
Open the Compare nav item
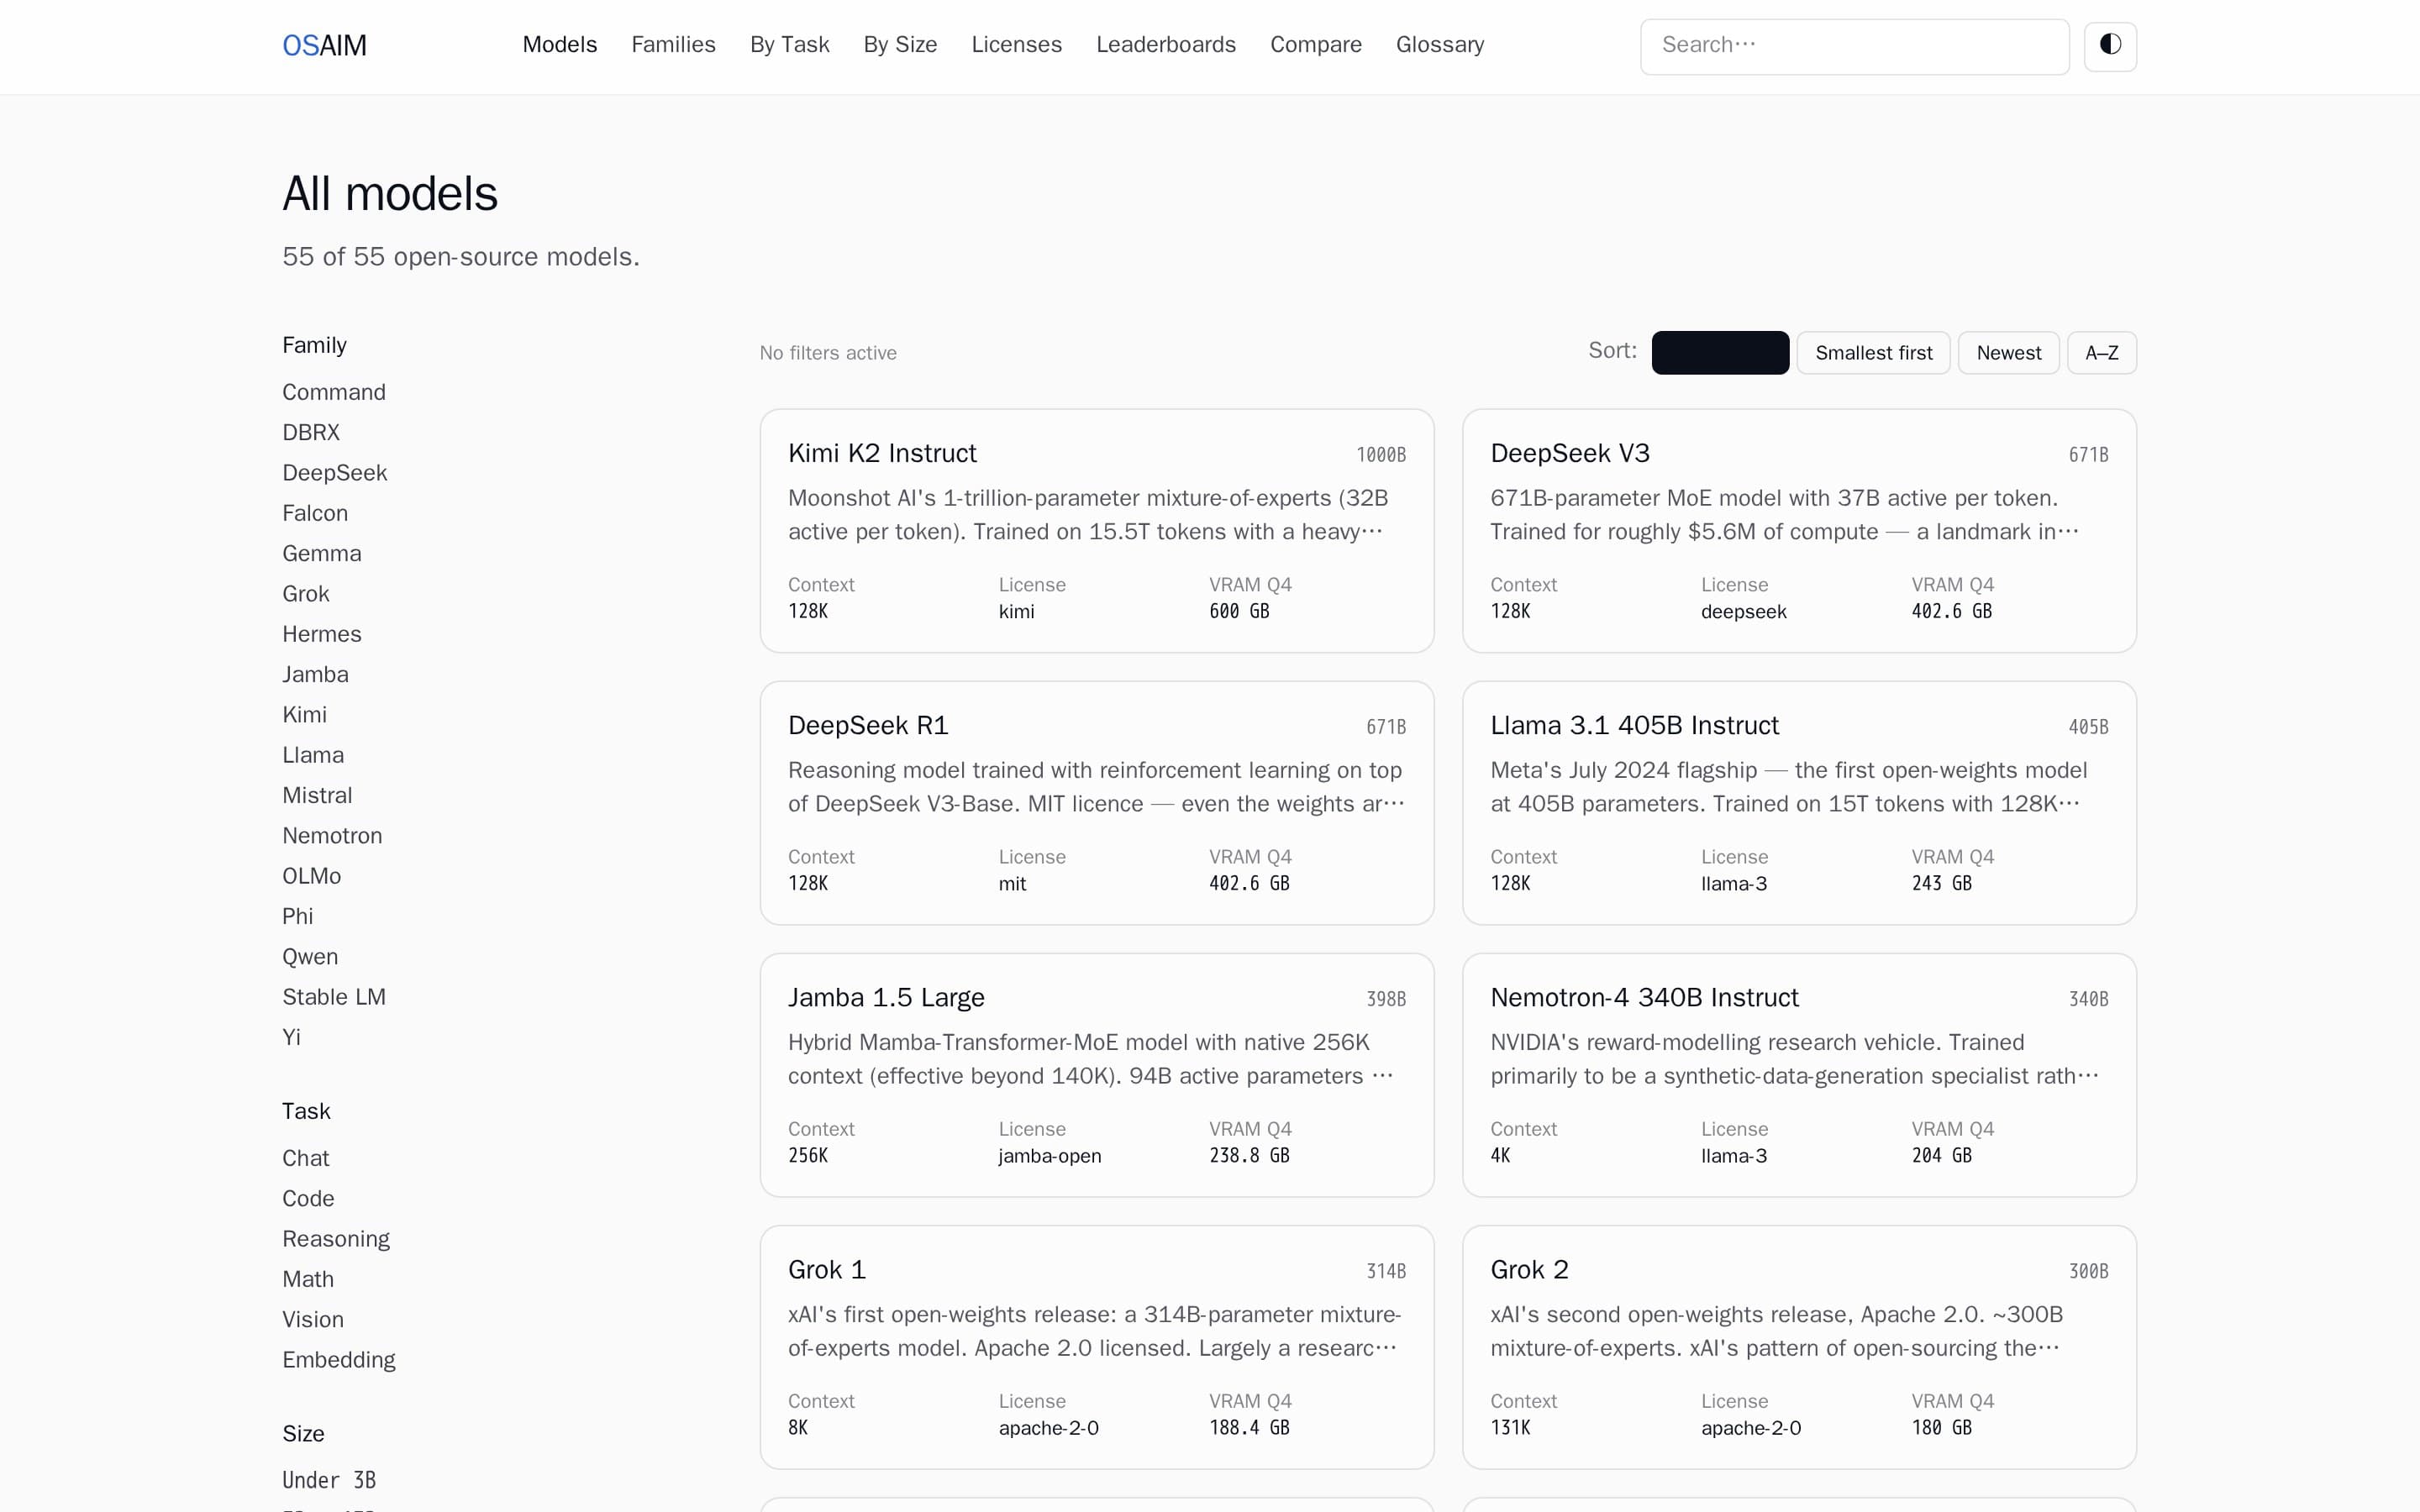[1316, 45]
